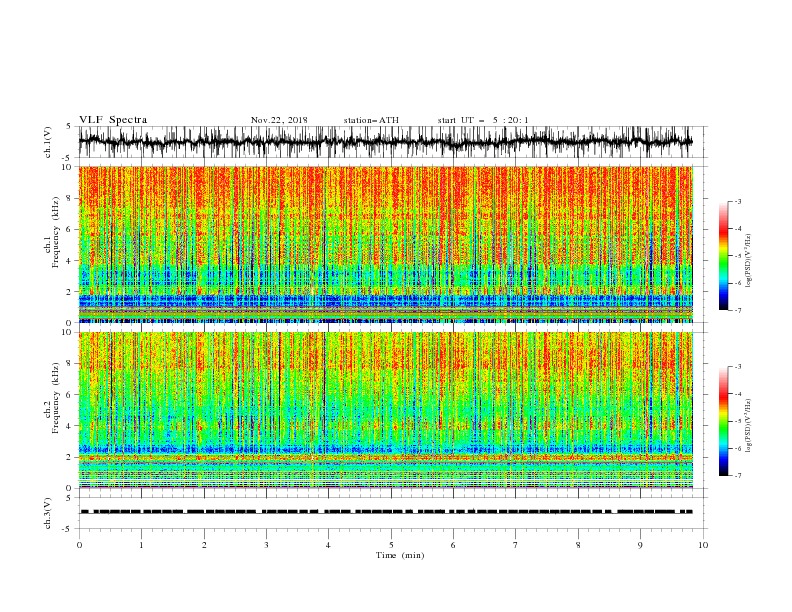Click the 'VLF Spectra' plot title

coord(113,120)
